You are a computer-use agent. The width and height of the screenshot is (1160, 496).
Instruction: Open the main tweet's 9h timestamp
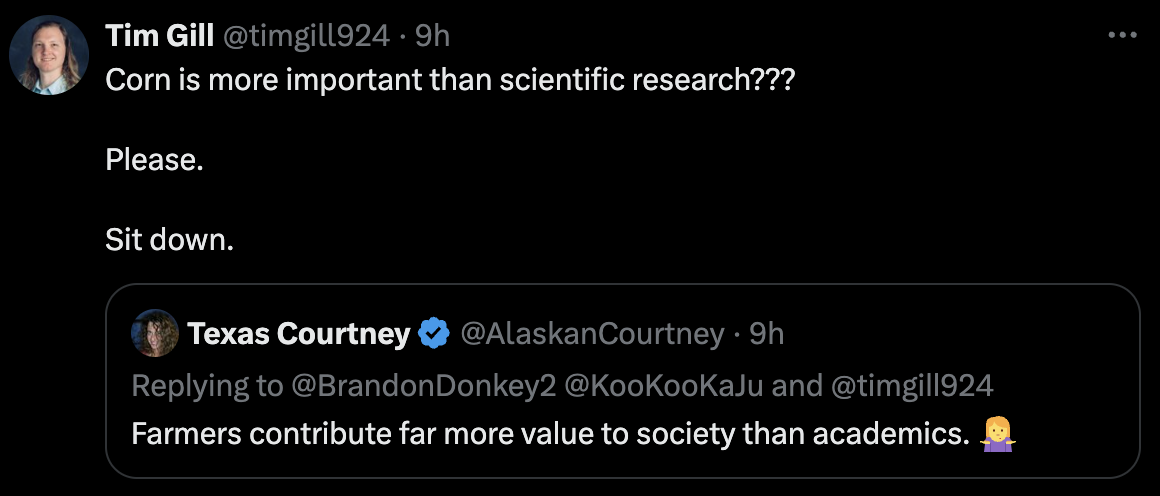point(432,36)
